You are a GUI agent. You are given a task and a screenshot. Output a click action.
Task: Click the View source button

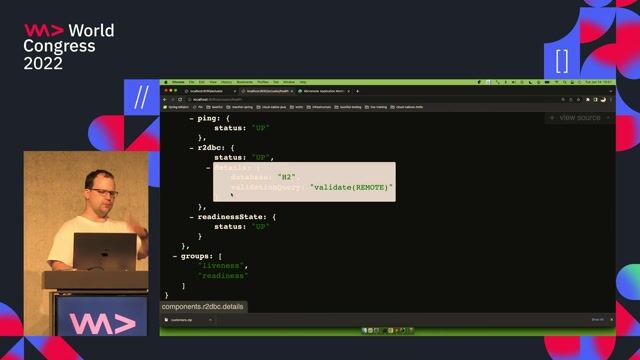point(579,118)
